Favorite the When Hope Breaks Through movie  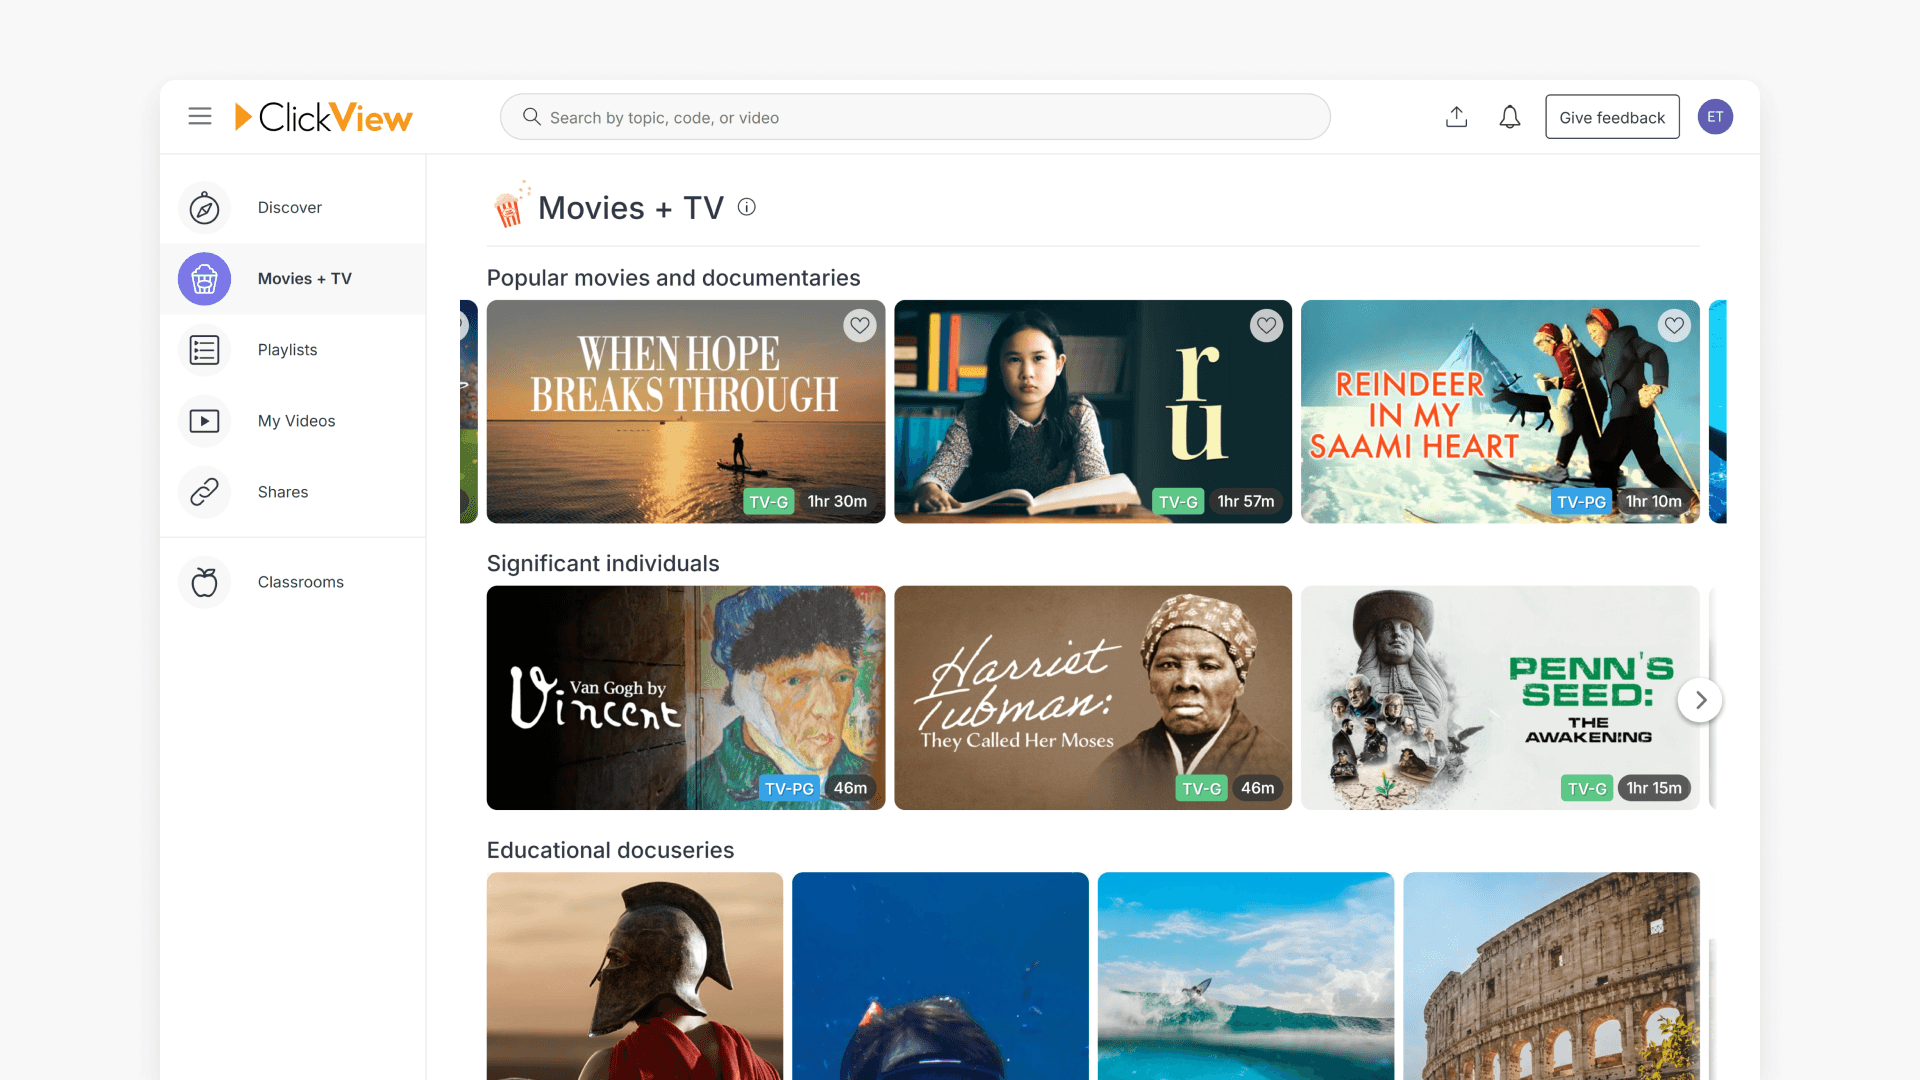click(860, 325)
